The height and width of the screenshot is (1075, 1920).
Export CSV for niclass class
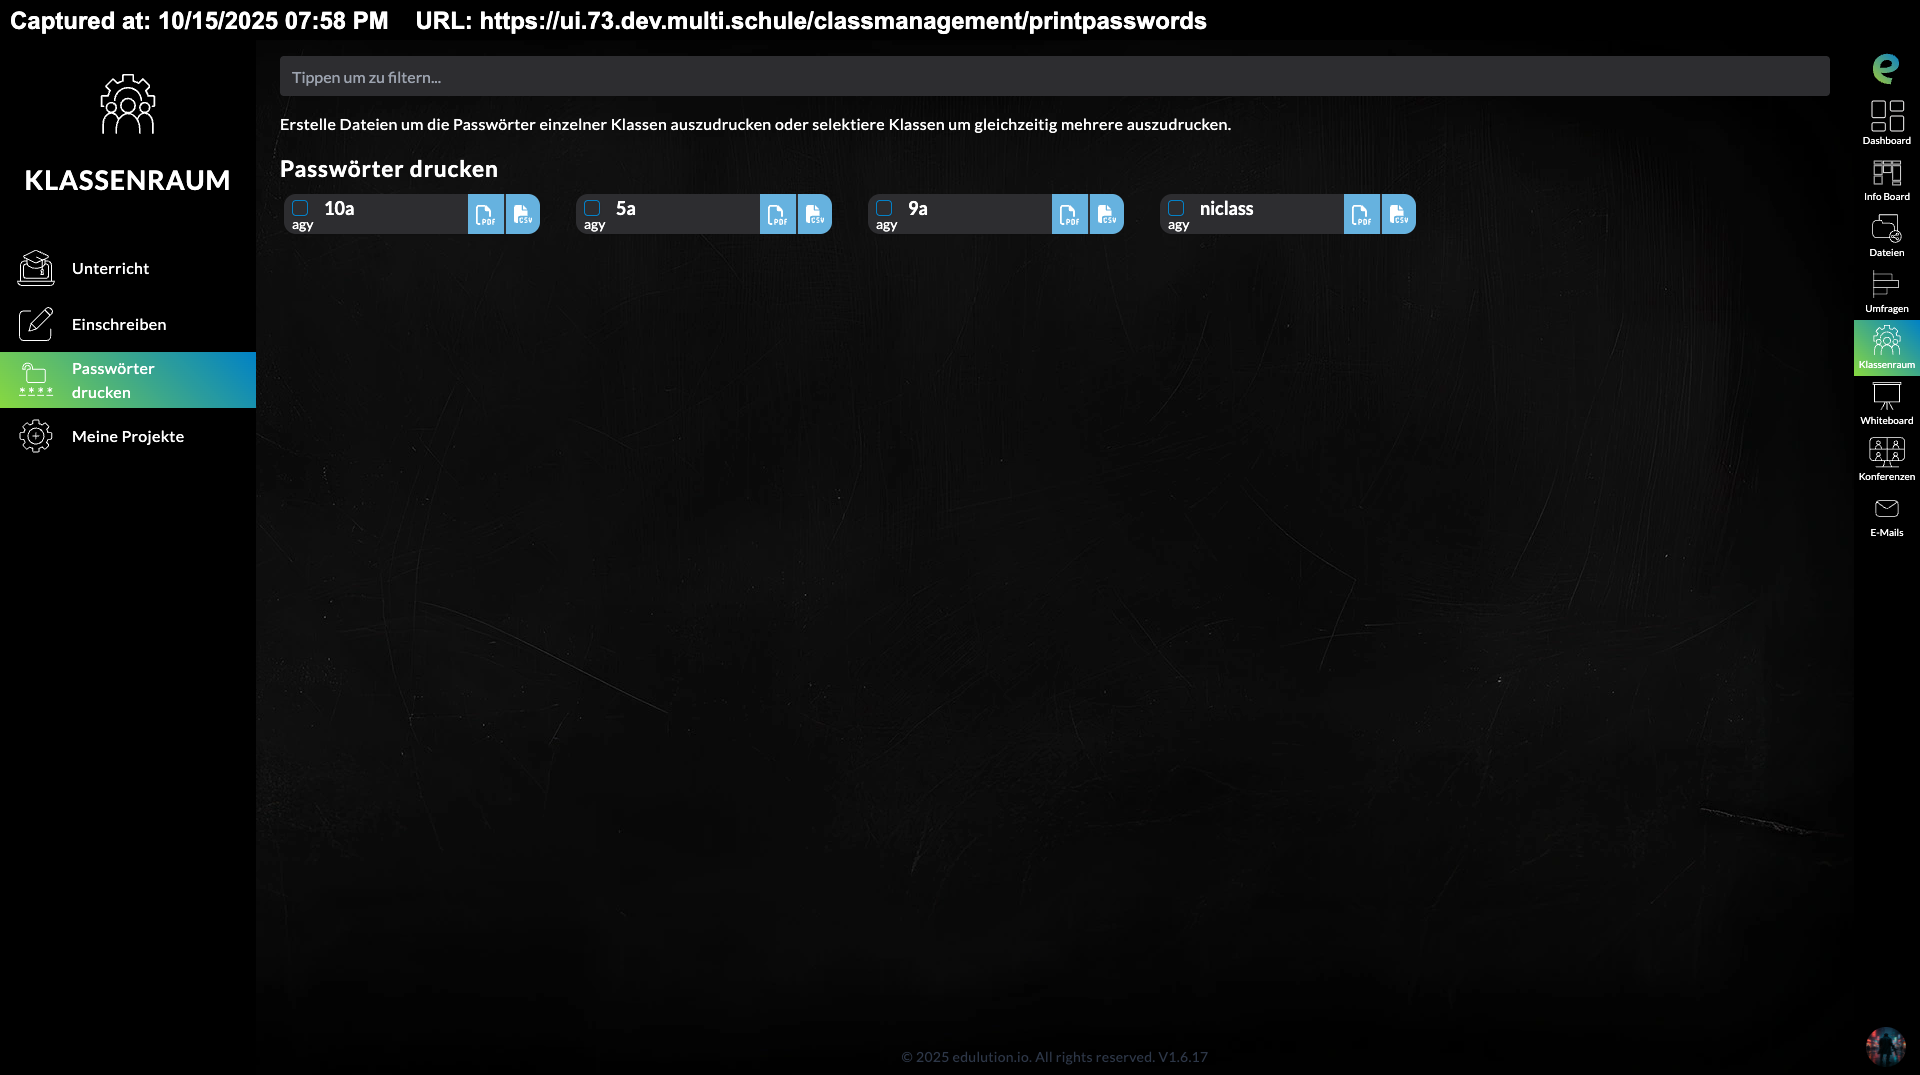coord(1398,214)
